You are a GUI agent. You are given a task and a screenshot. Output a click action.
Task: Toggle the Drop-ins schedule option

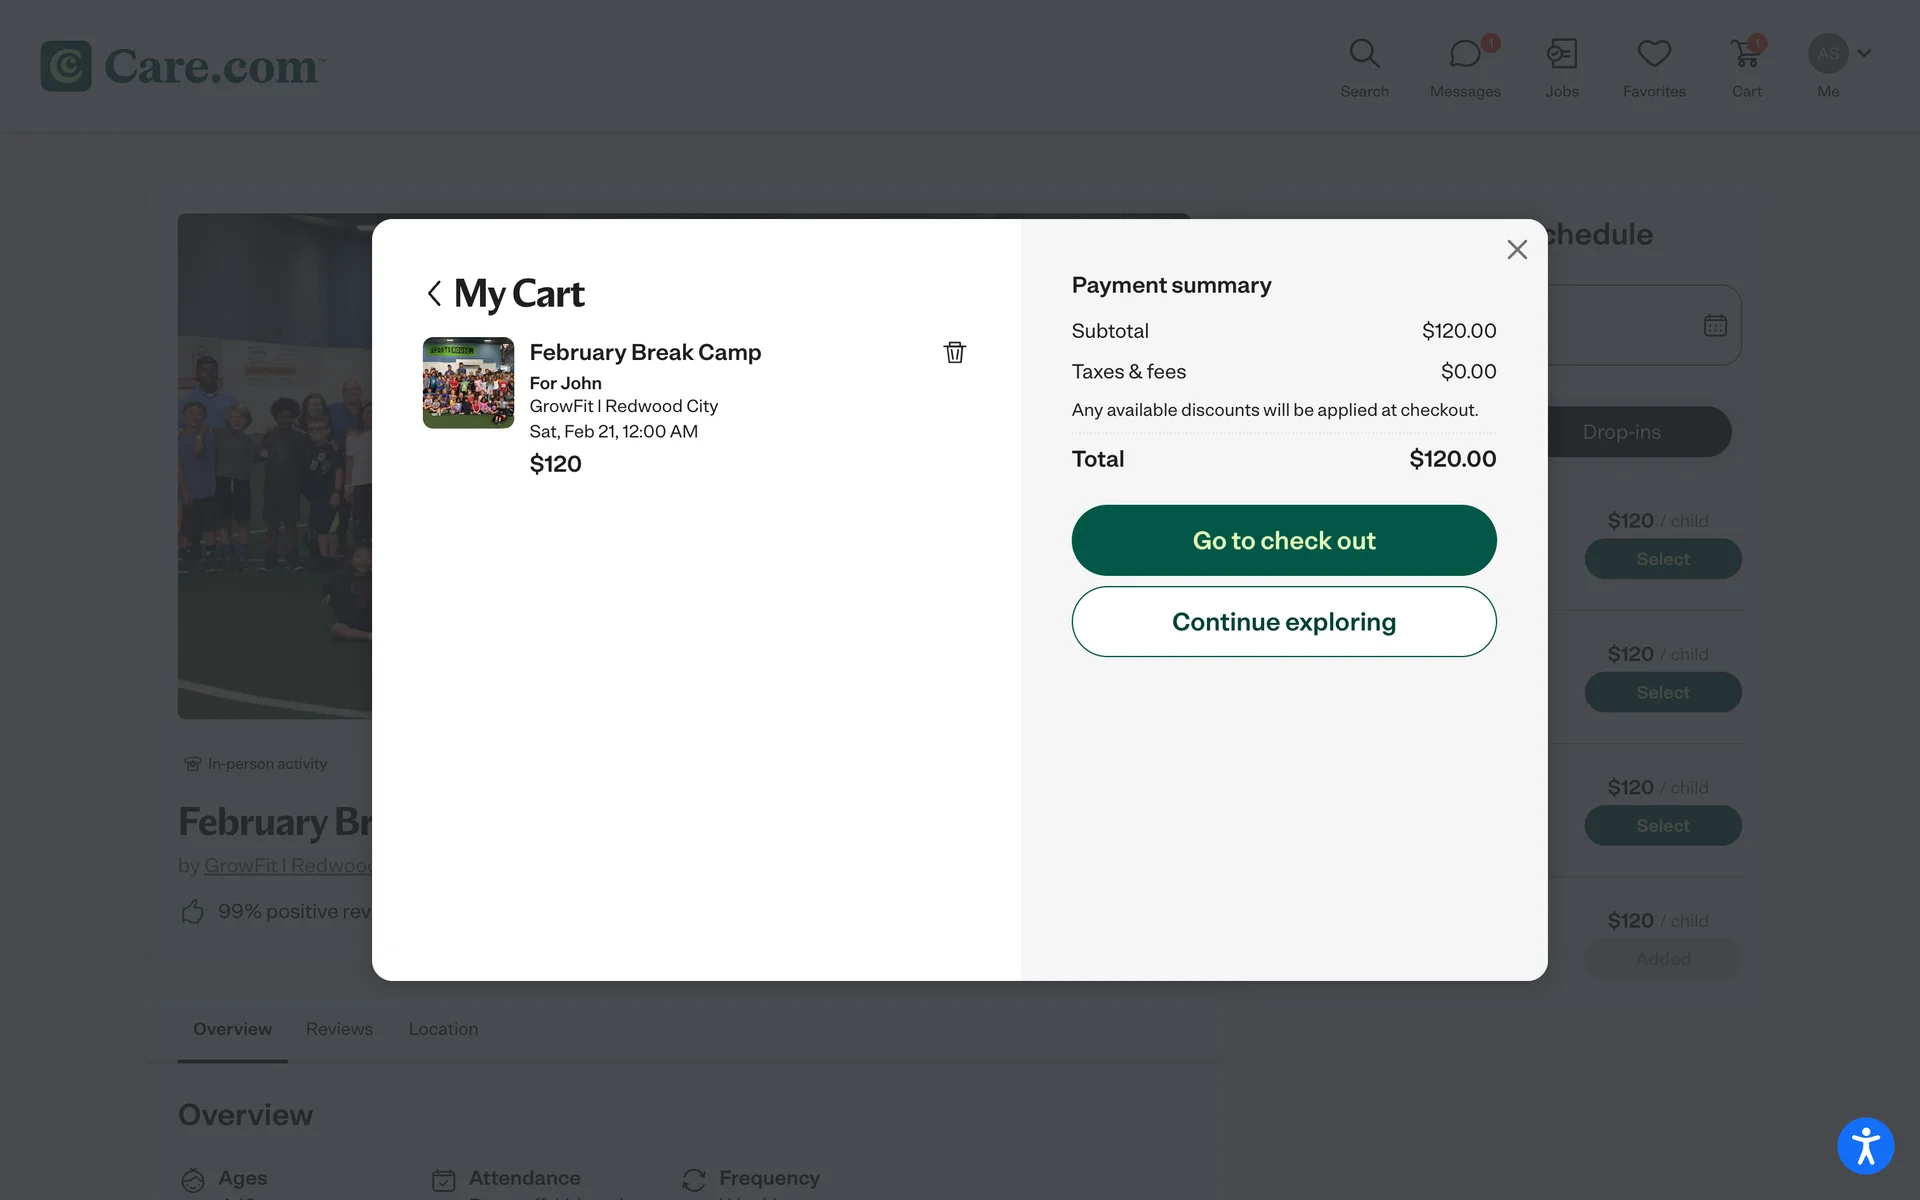pyautogui.click(x=1621, y=432)
